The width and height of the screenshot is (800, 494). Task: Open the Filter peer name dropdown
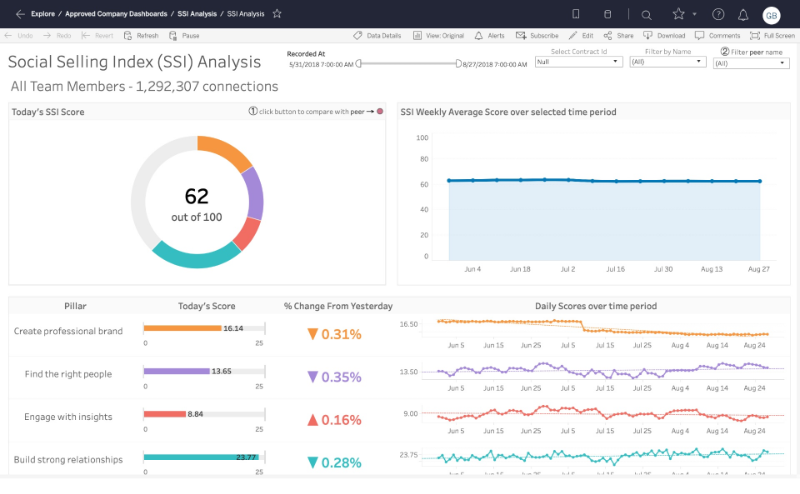[751, 63]
